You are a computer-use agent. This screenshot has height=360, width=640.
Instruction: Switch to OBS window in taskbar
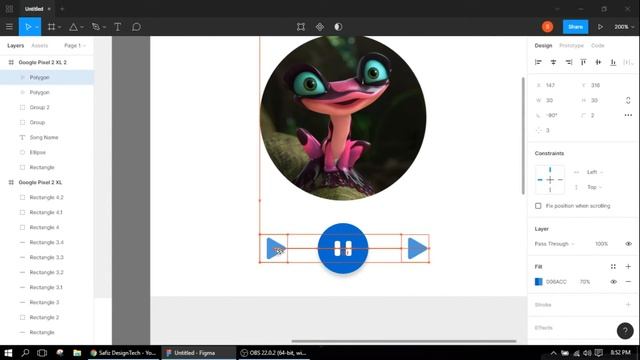274,353
